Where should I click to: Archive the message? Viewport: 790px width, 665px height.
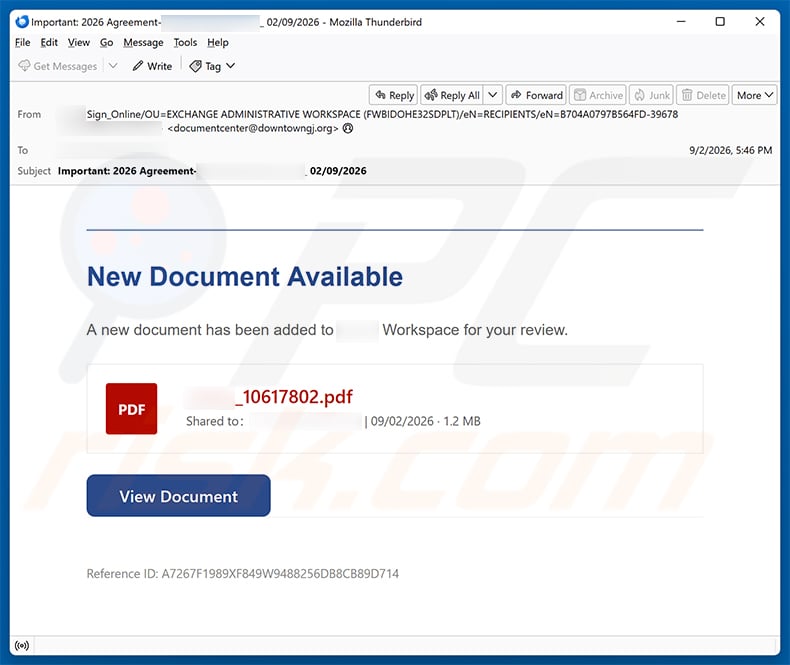[598, 95]
